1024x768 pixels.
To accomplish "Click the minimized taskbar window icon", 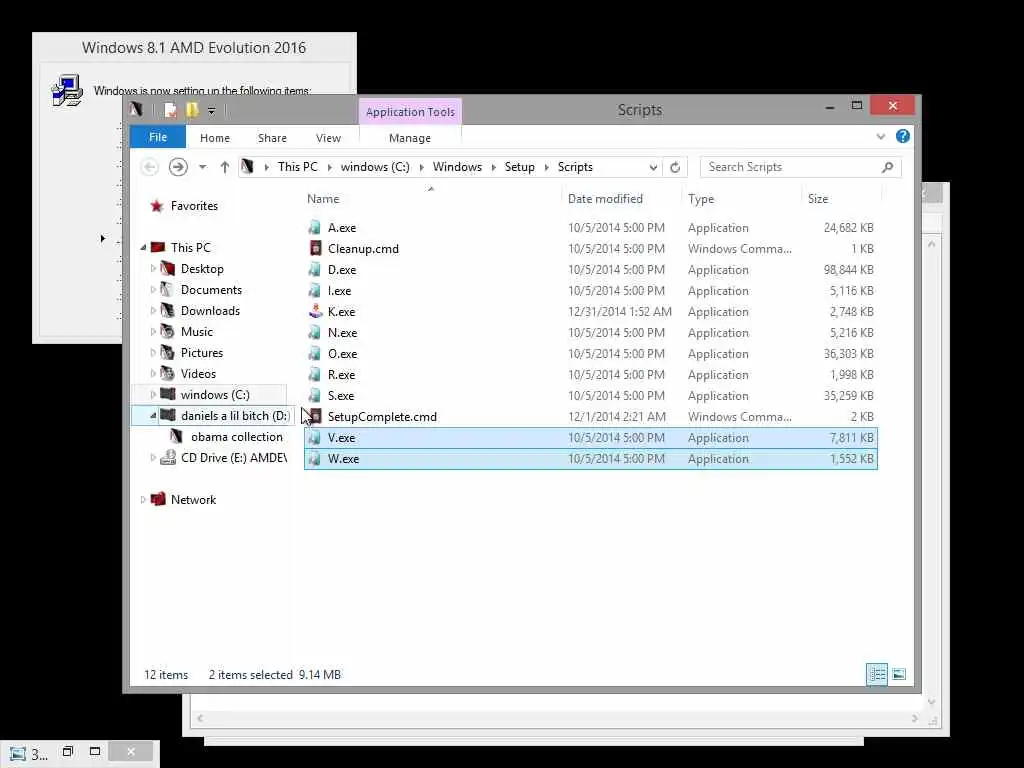I will 18,754.
